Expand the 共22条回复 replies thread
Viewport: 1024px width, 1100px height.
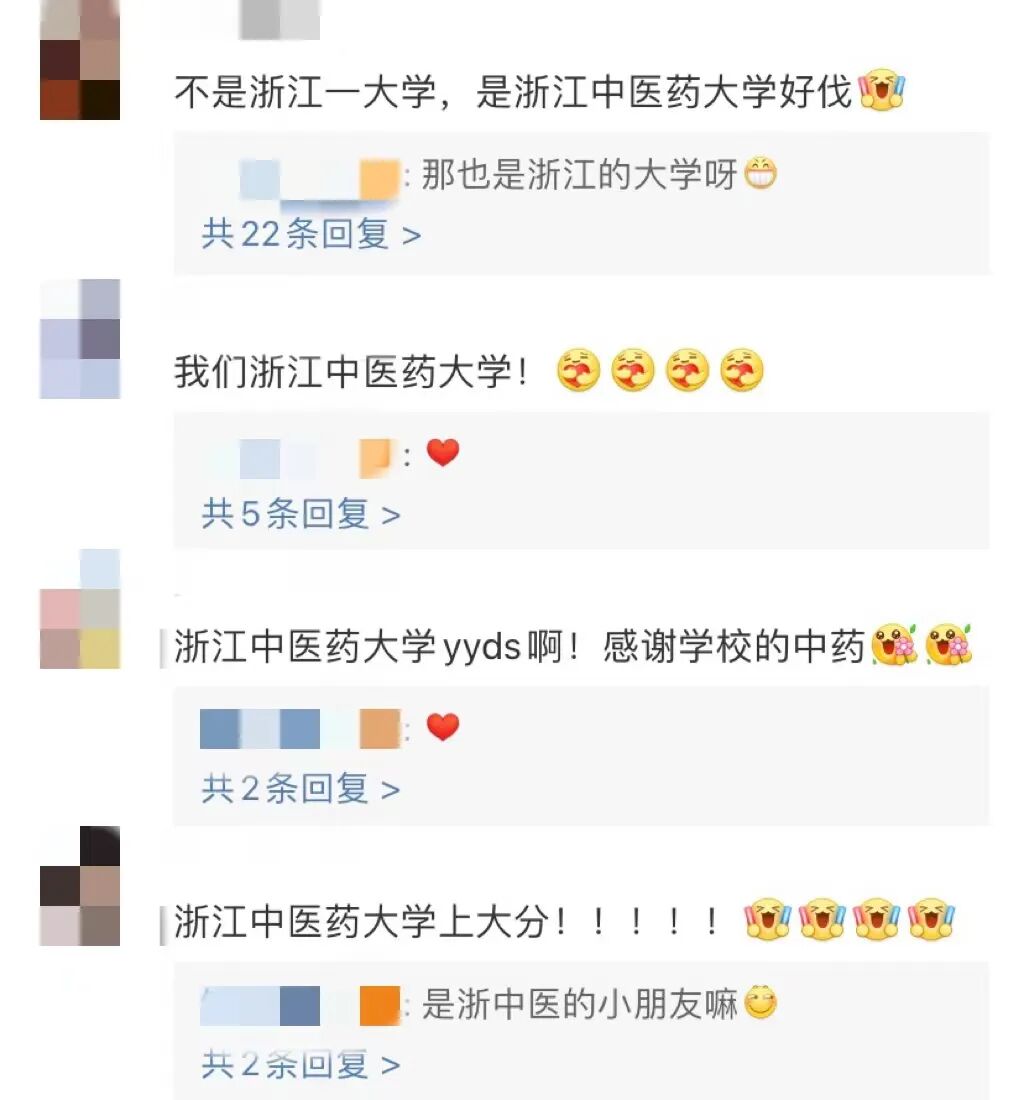tap(311, 234)
